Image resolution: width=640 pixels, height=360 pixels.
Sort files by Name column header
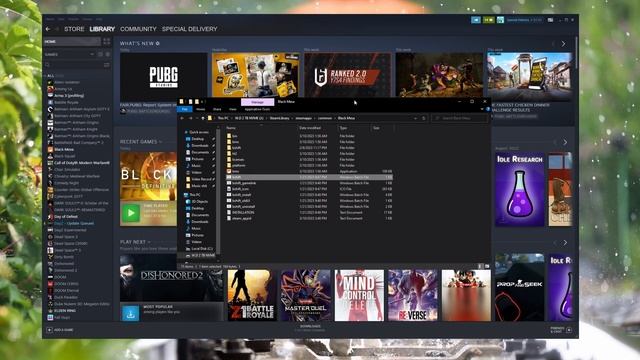pyautogui.click(x=231, y=128)
